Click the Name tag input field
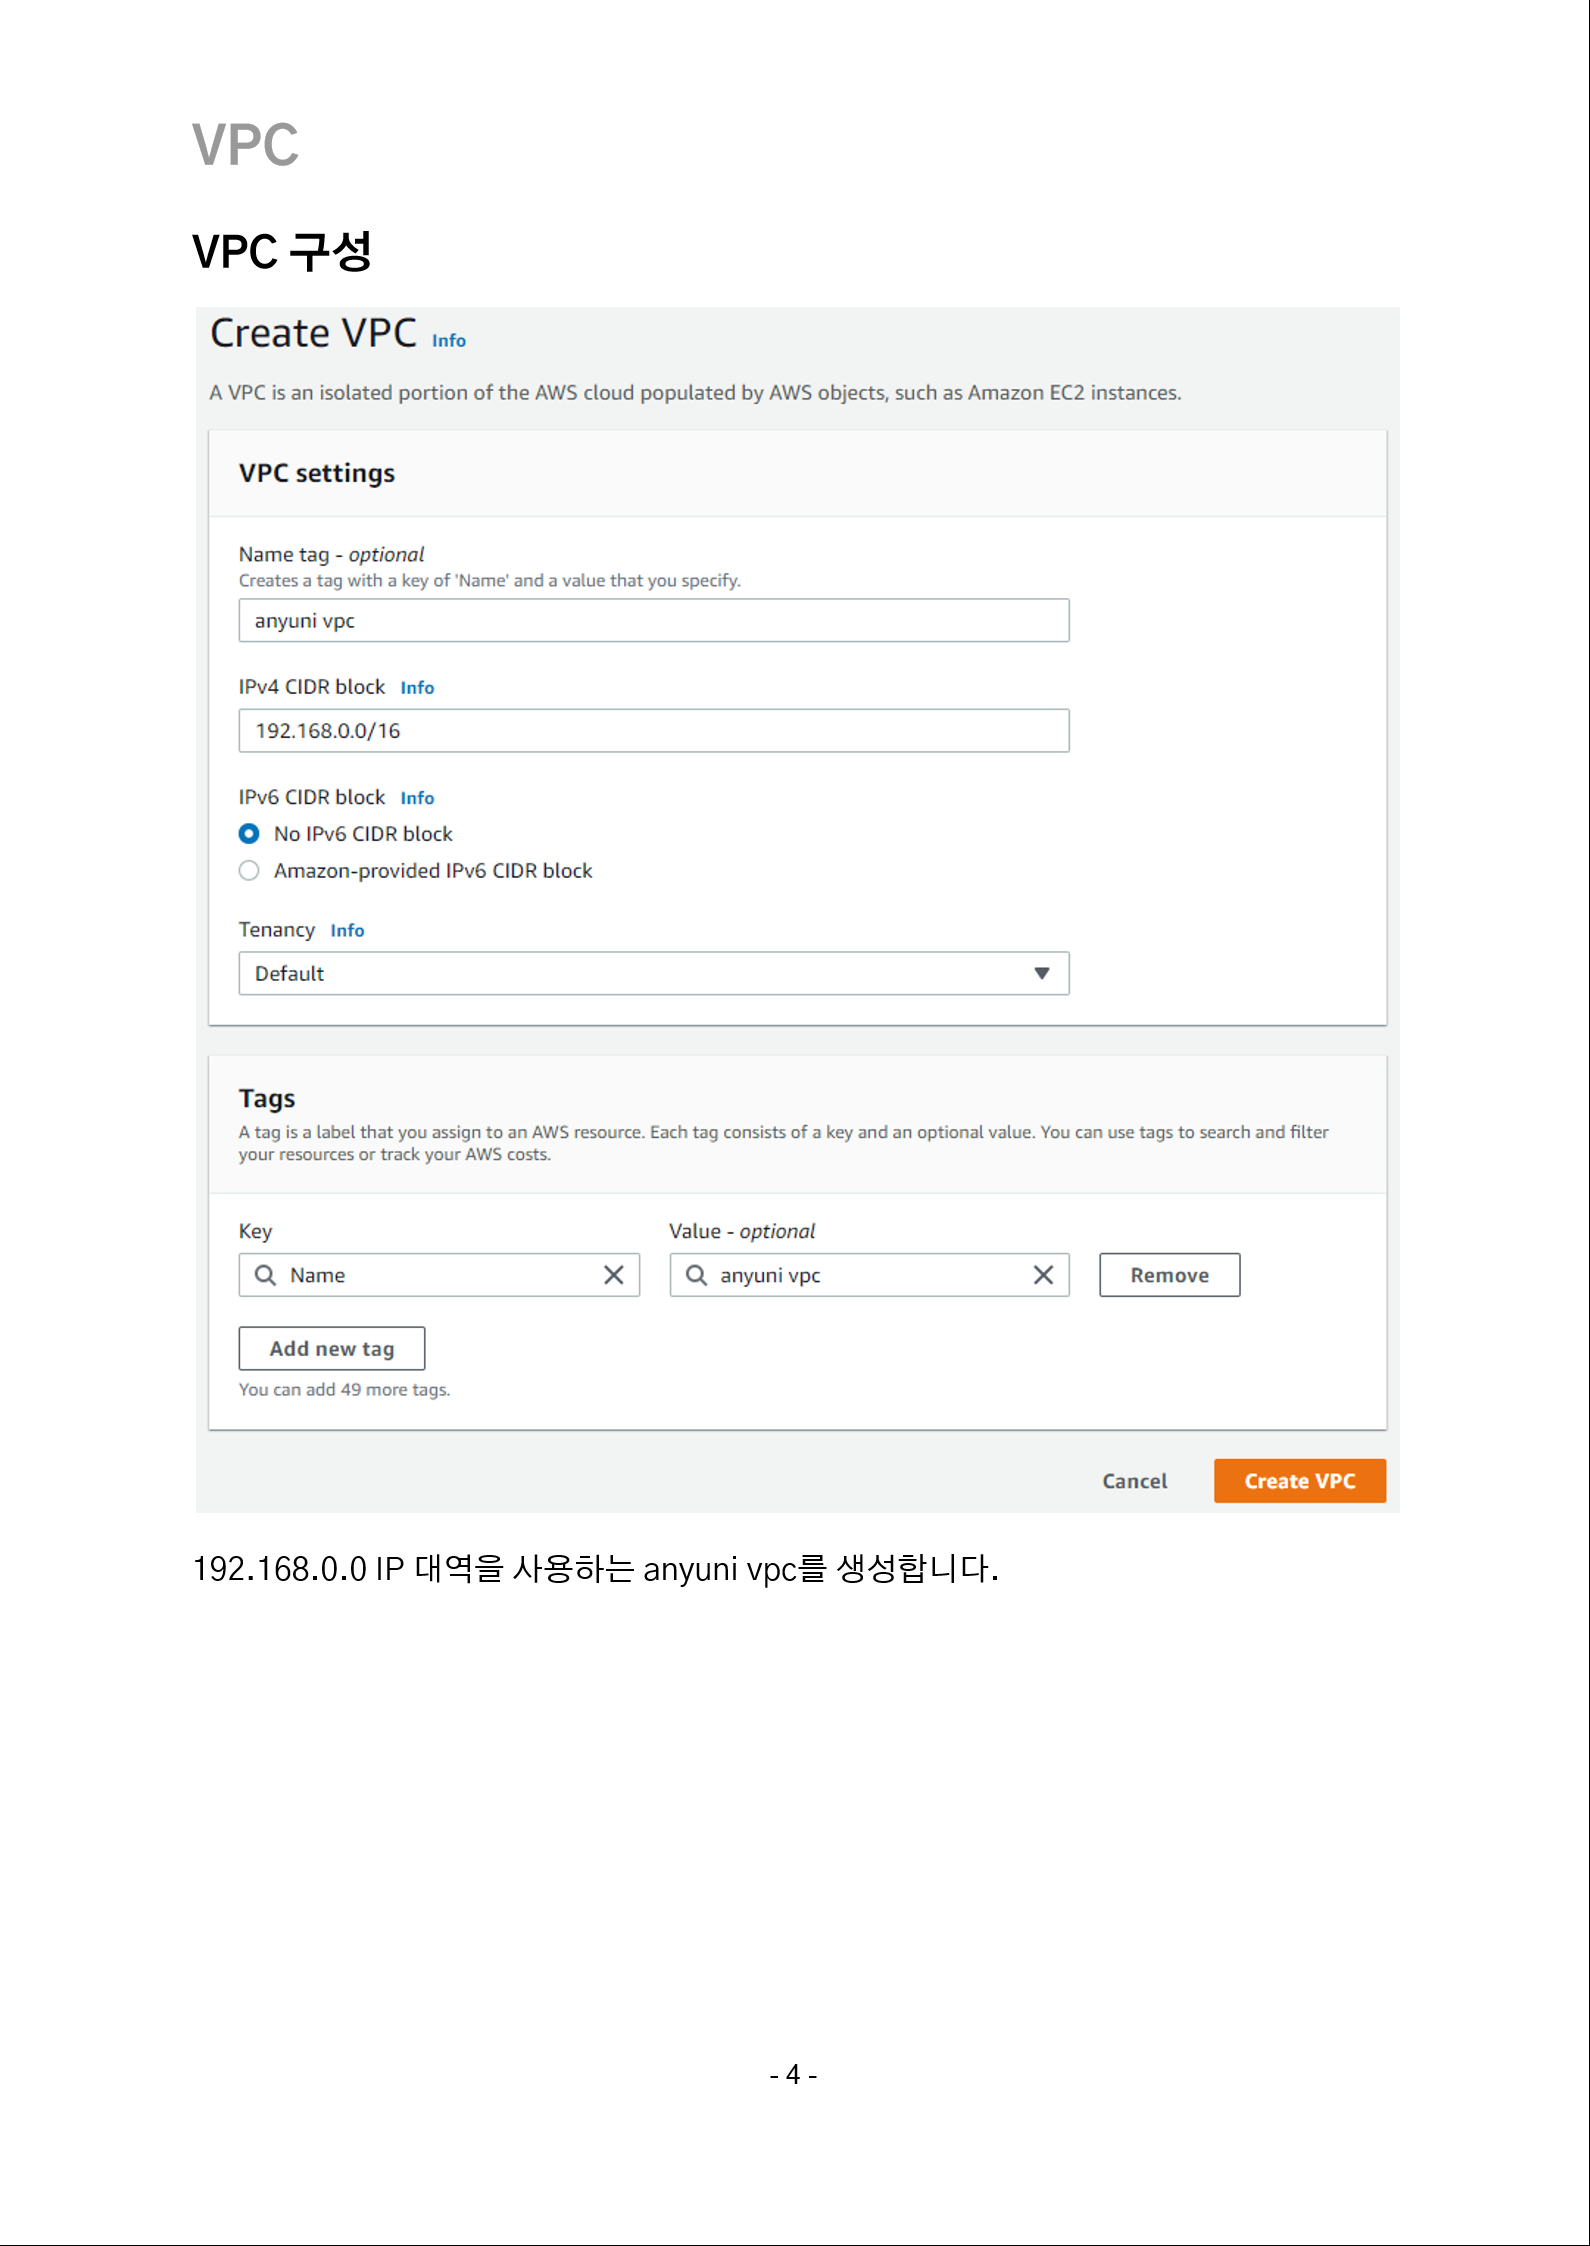This screenshot has width=1590, height=2246. tap(654, 621)
